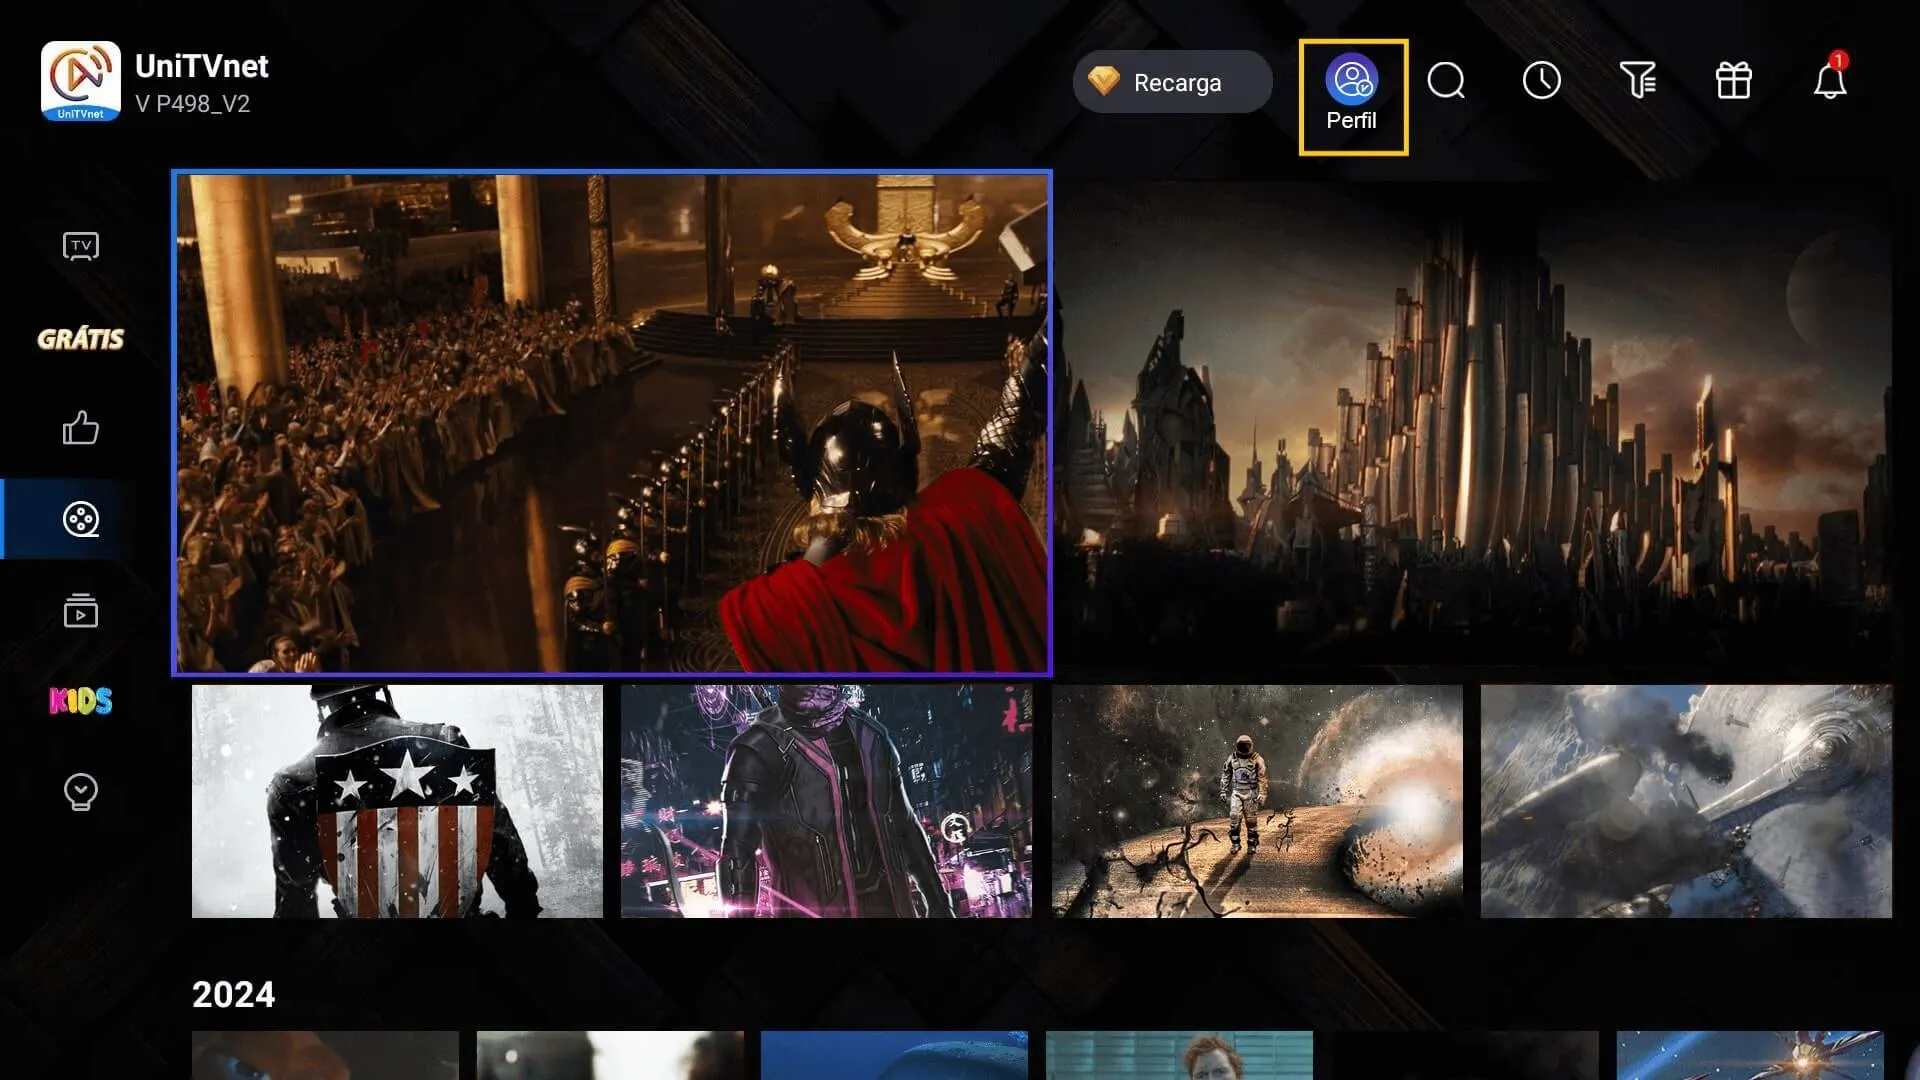Select the thumbs-up recommended sidebar icon

click(81, 428)
